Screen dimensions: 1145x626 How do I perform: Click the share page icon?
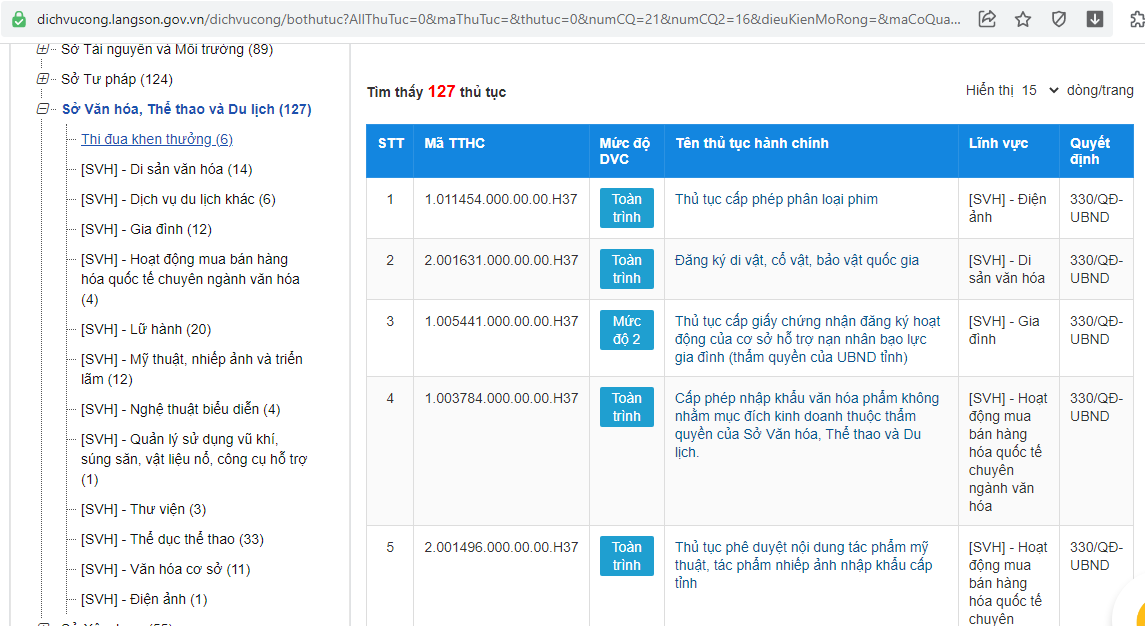(987, 19)
